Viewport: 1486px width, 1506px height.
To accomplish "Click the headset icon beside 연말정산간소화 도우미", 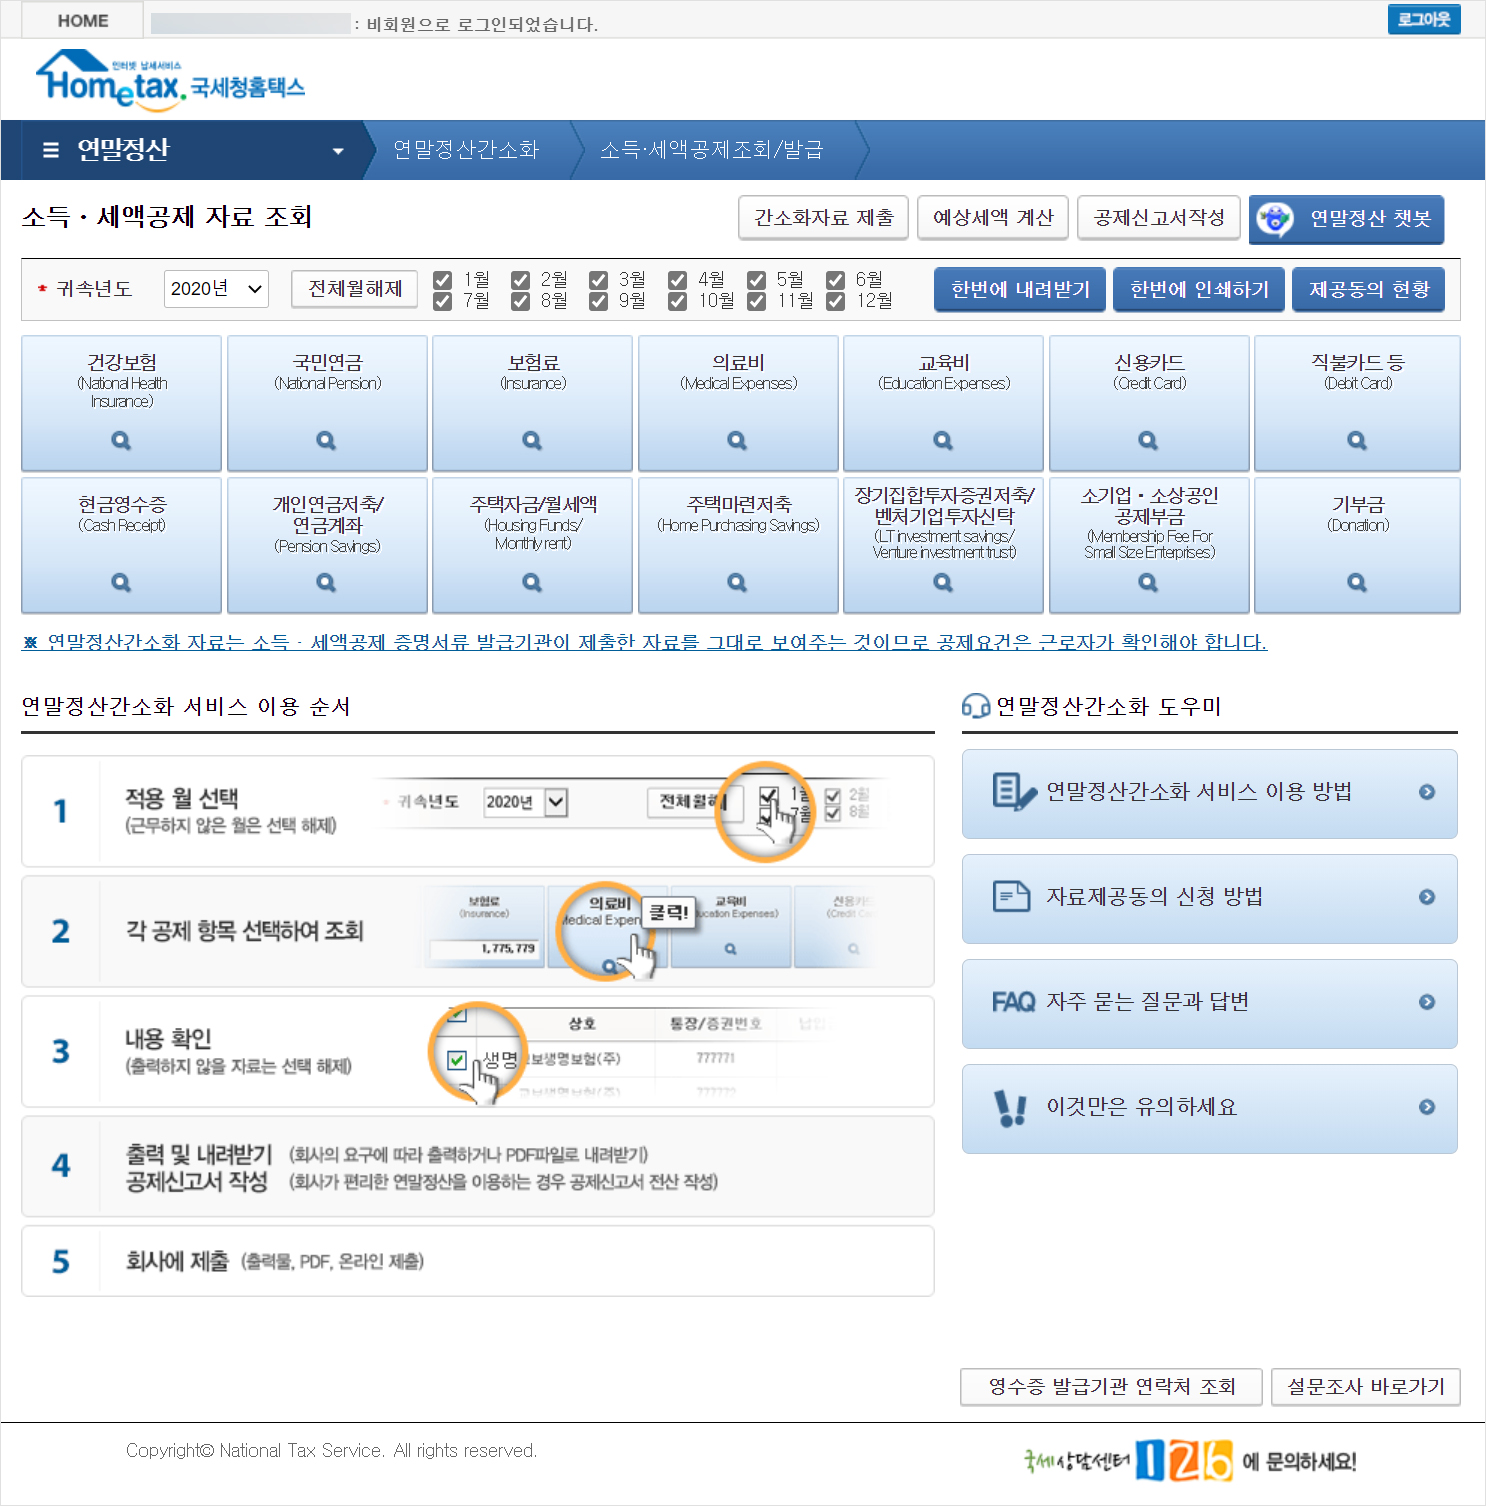I will (975, 706).
